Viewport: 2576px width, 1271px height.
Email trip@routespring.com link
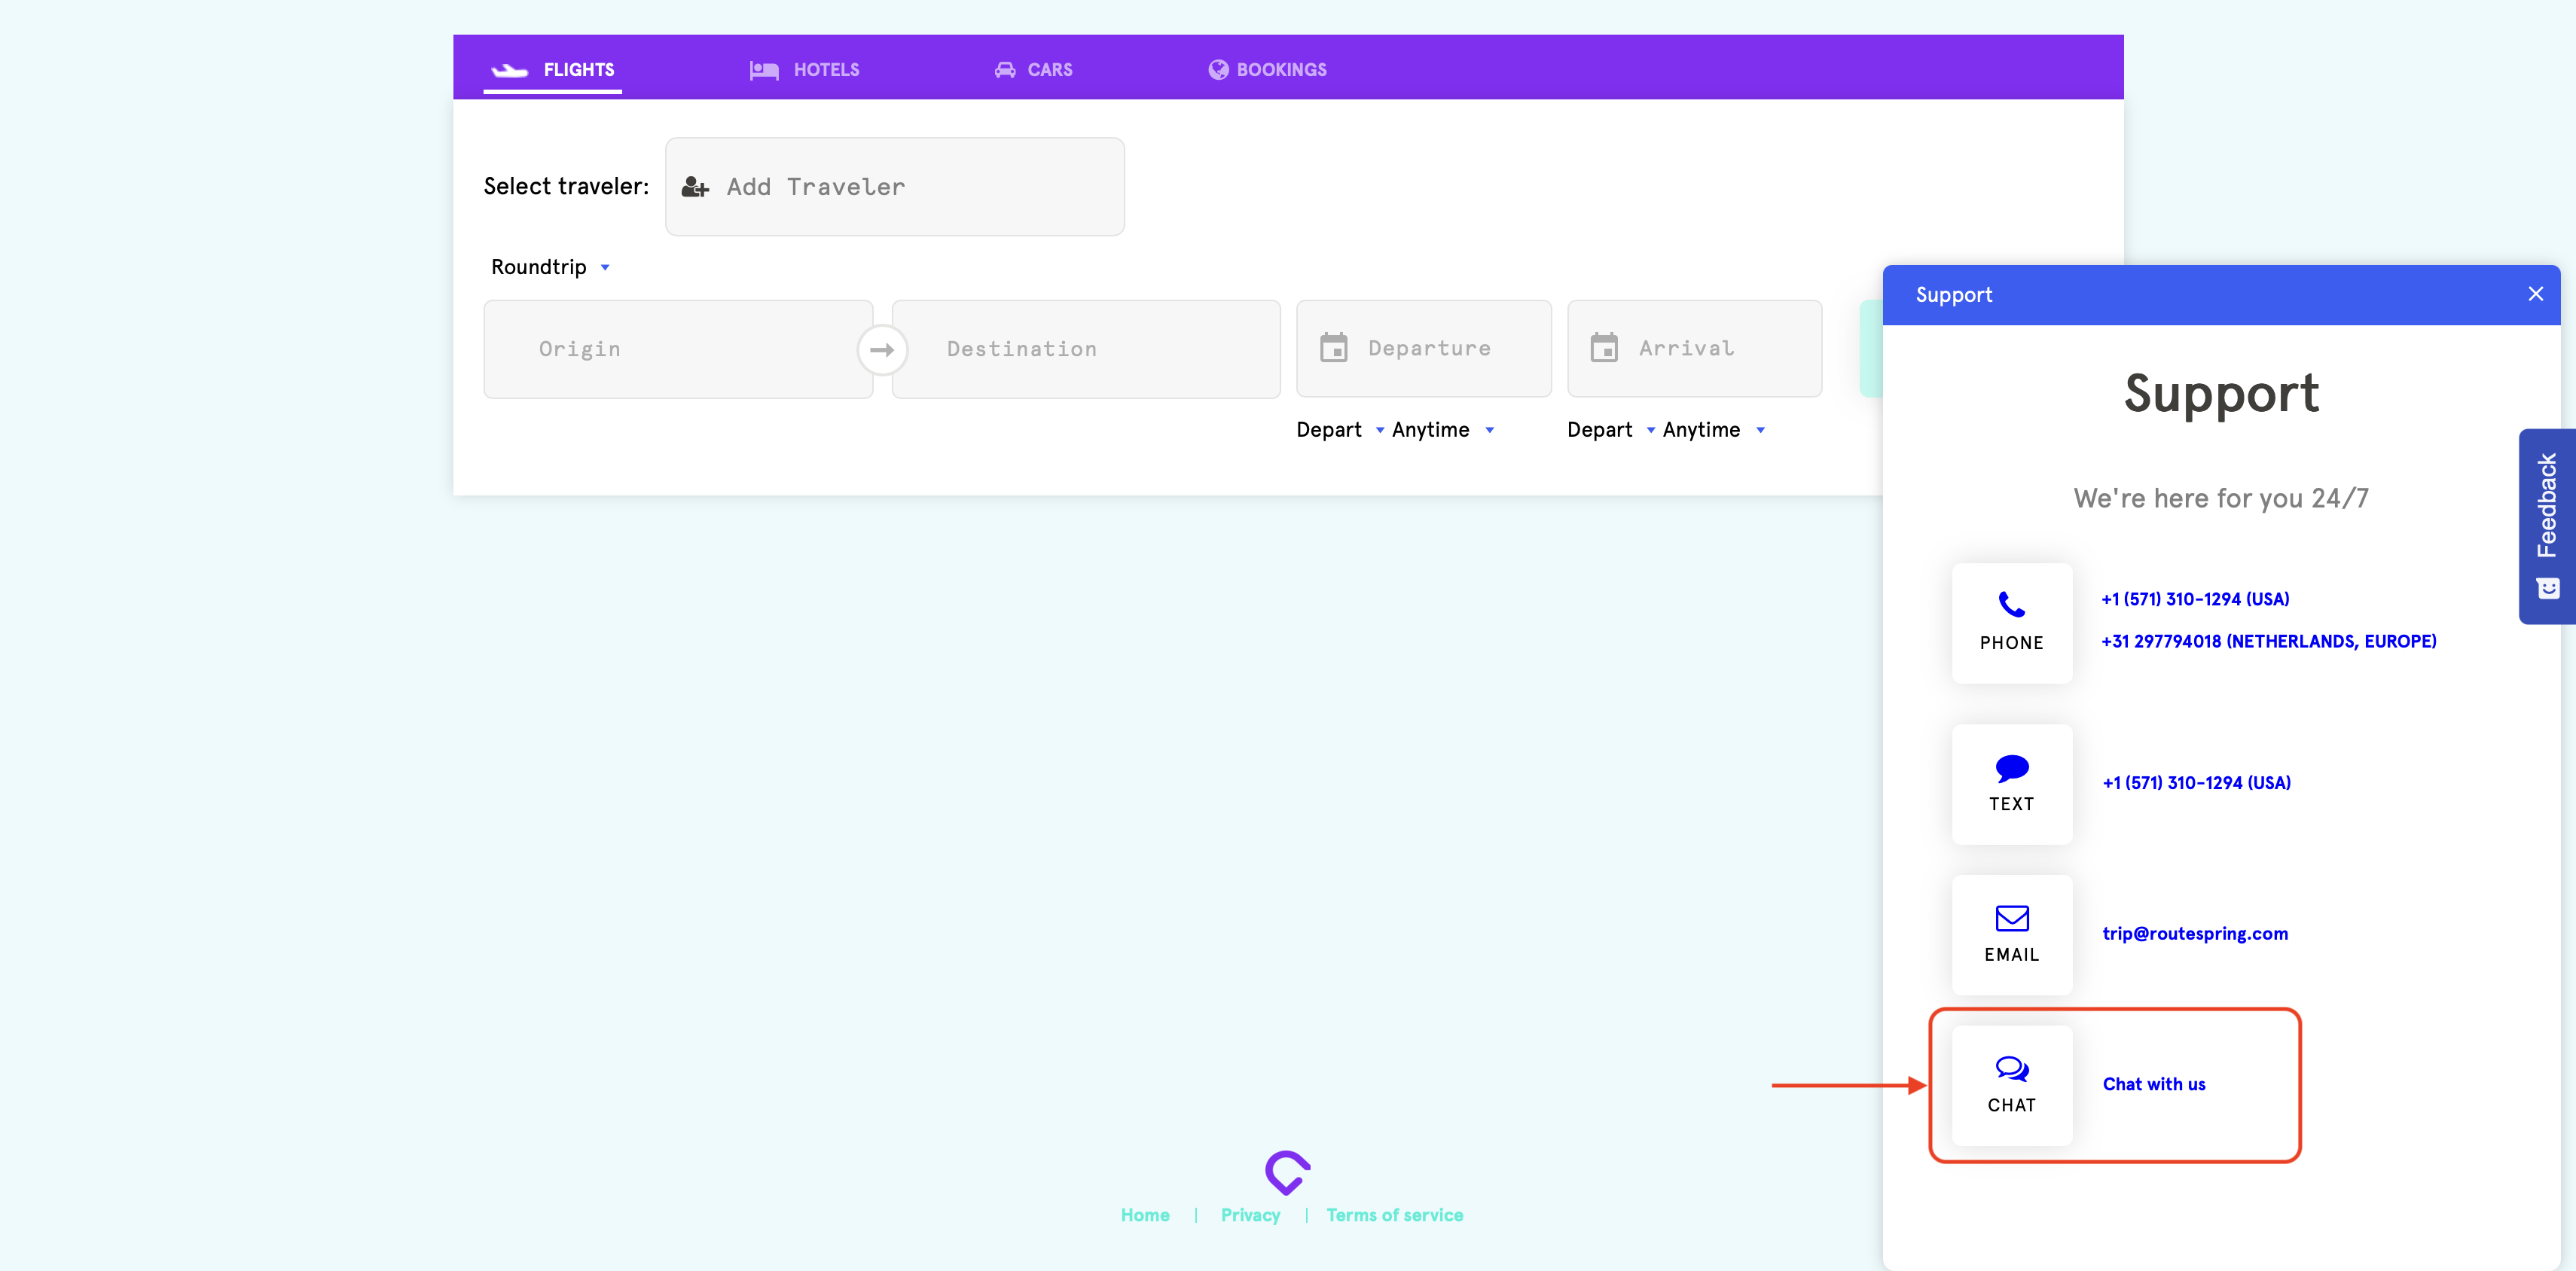pyautogui.click(x=2194, y=933)
